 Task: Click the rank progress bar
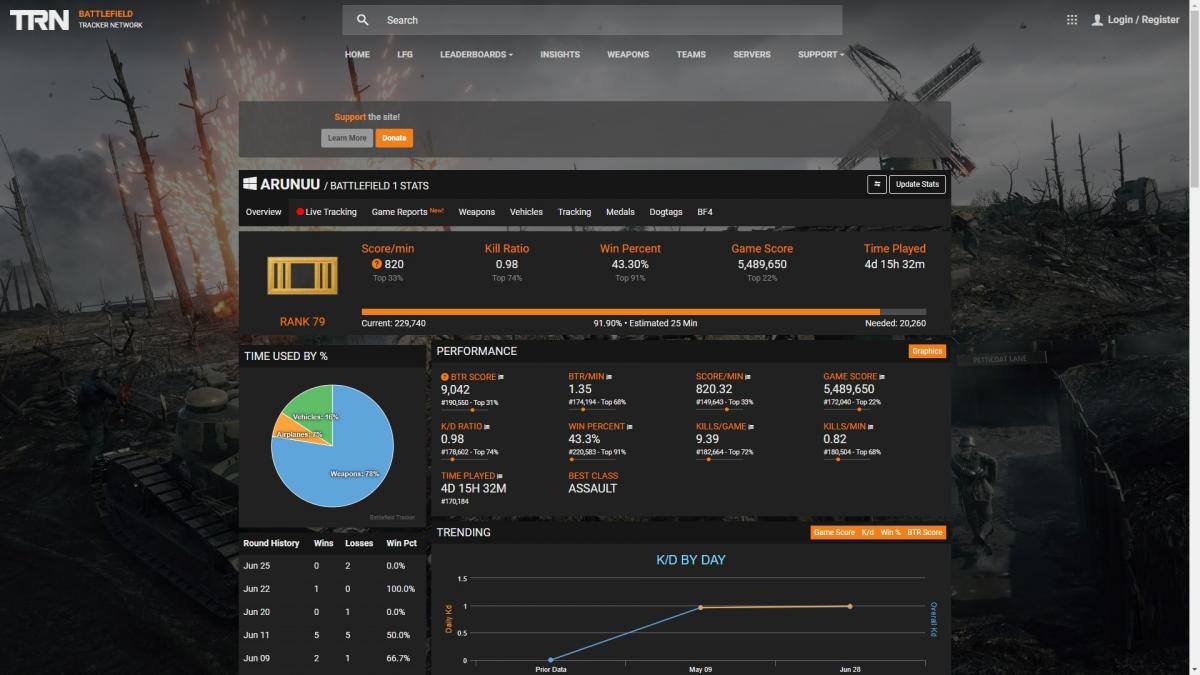pos(644,312)
